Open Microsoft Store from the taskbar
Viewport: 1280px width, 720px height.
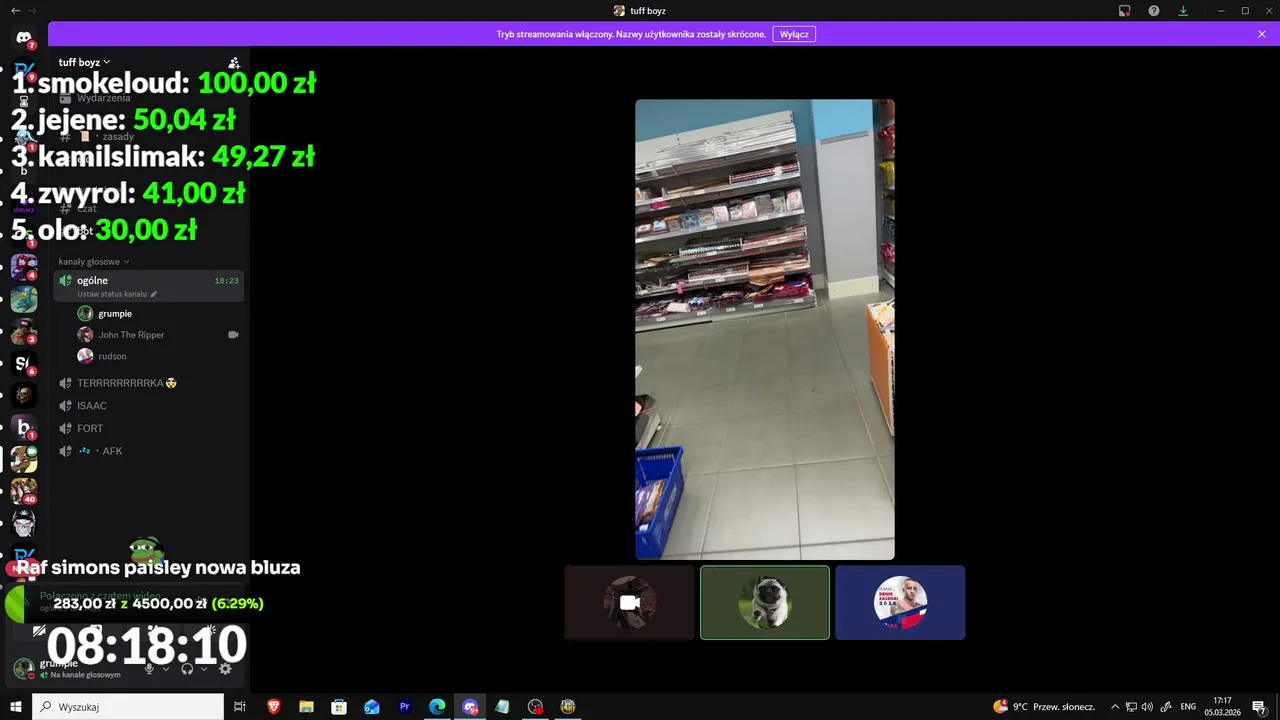pos(339,707)
